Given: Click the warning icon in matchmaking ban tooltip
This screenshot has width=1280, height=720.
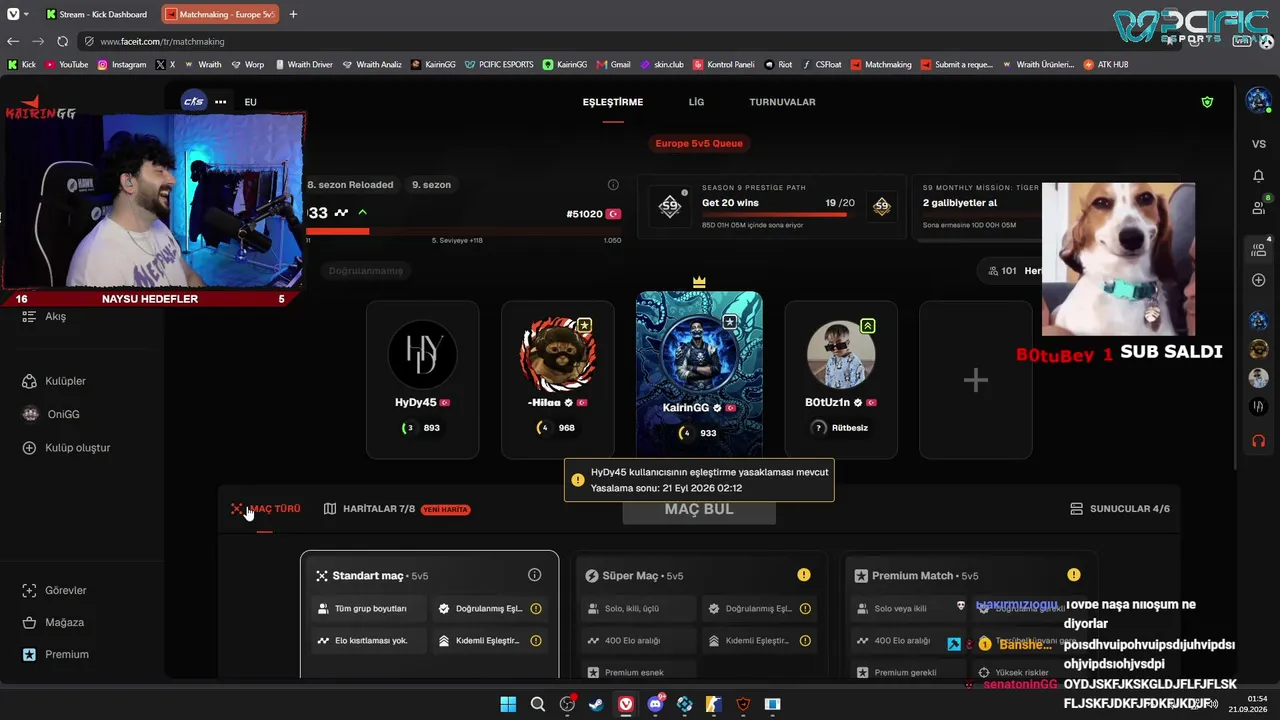Looking at the screenshot, I should coord(578,480).
